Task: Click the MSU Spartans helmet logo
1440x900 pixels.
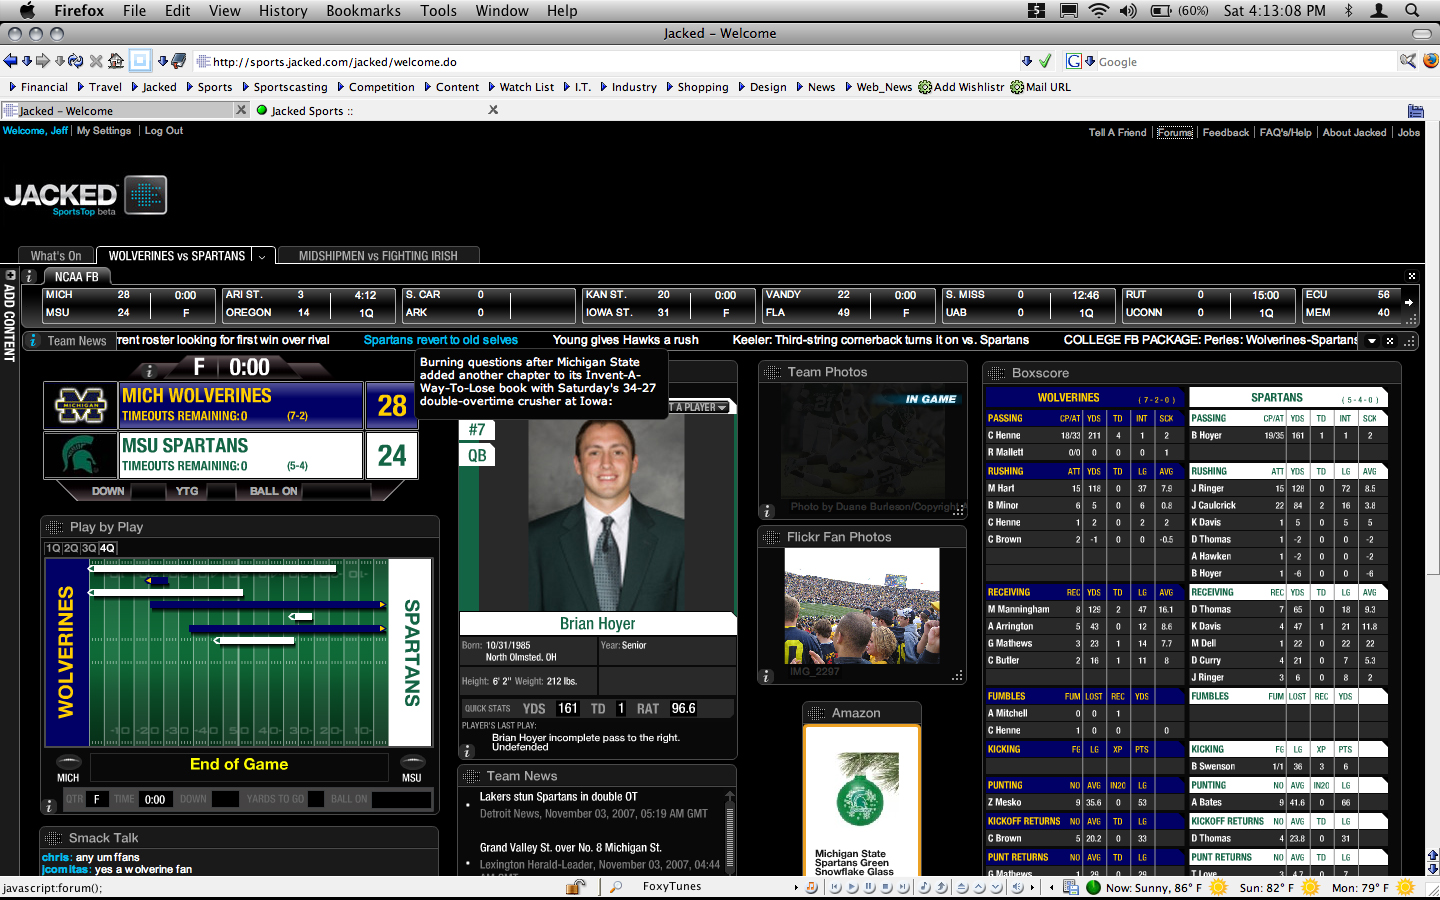Action: (x=81, y=455)
